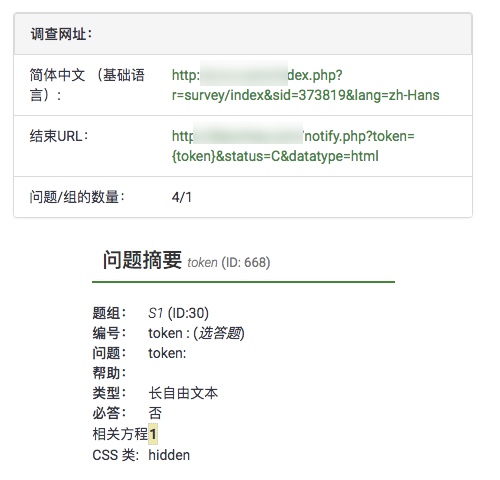This screenshot has height=480, width=500.
Task: Click the 问题/组的数量 label
Action: tap(77, 197)
